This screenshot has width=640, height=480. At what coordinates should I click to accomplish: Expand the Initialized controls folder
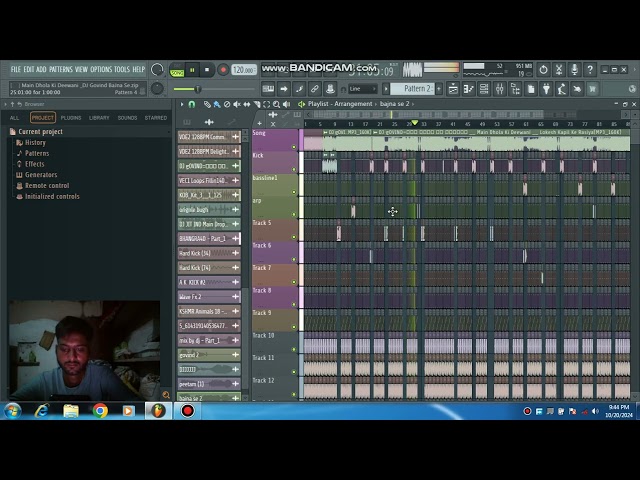(48, 196)
